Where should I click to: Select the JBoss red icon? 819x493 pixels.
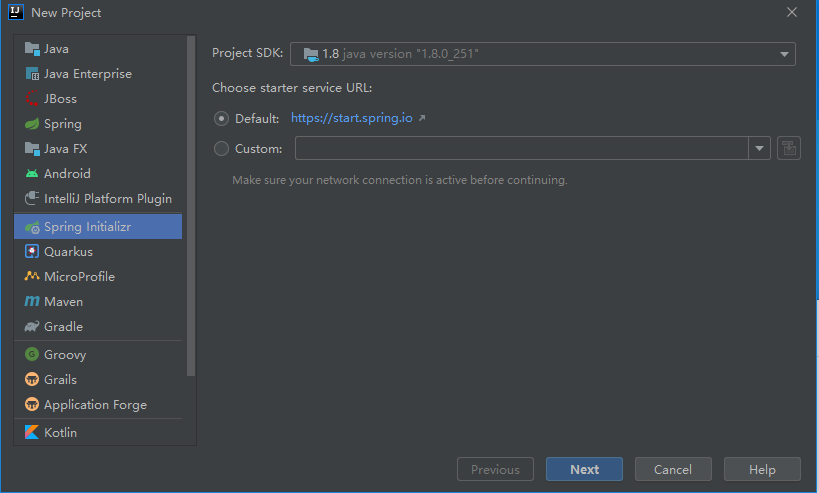[32, 98]
